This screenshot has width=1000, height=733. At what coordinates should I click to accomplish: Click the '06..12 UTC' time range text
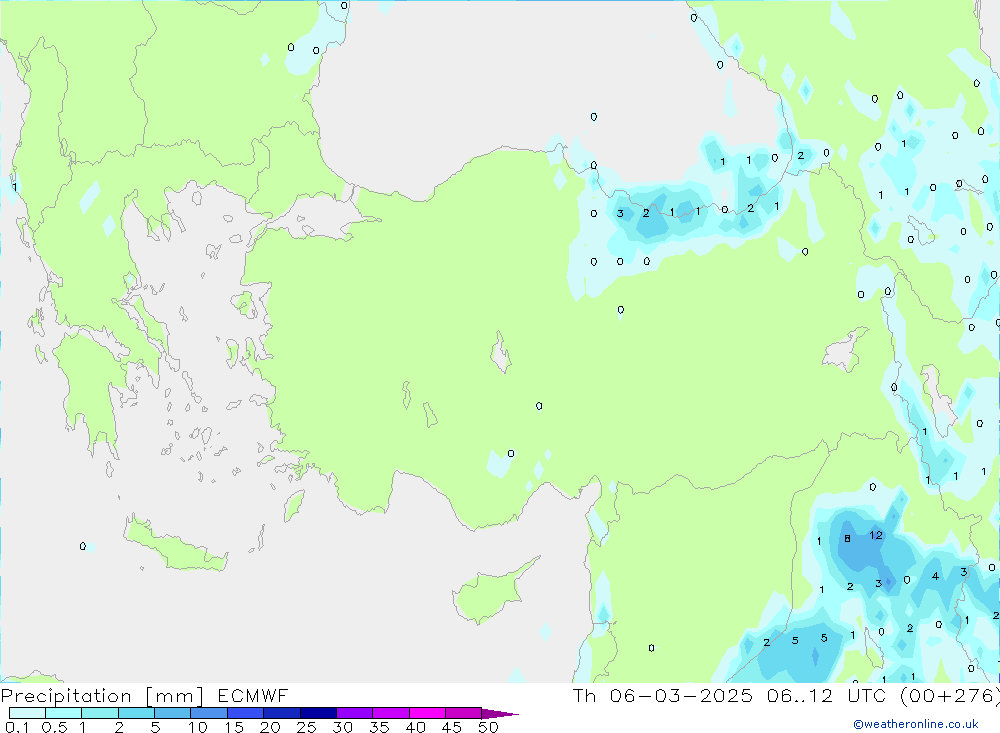click(828, 695)
